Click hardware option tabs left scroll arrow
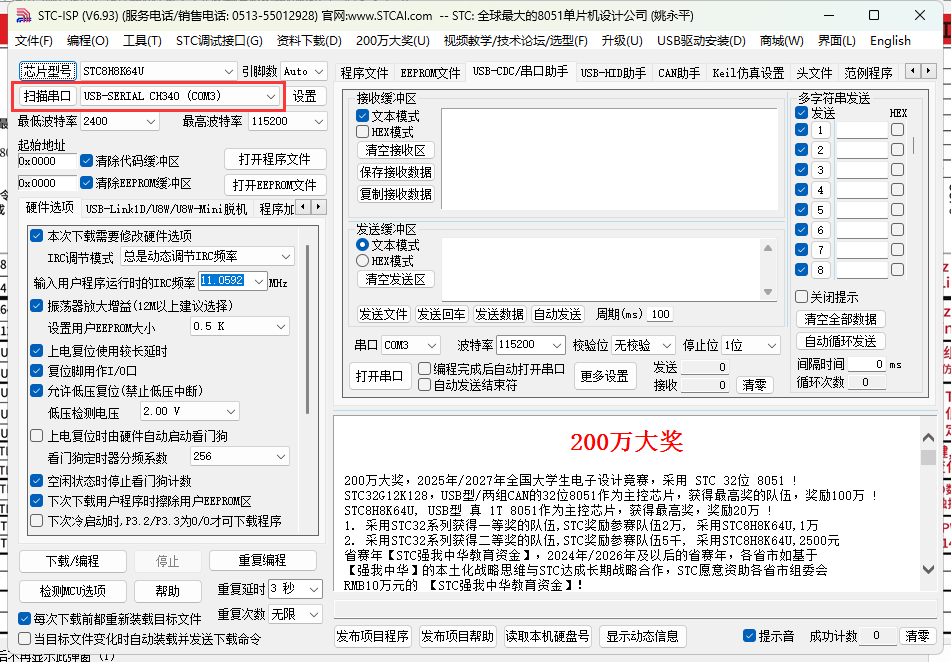The width and height of the screenshot is (951, 662). click(304, 207)
